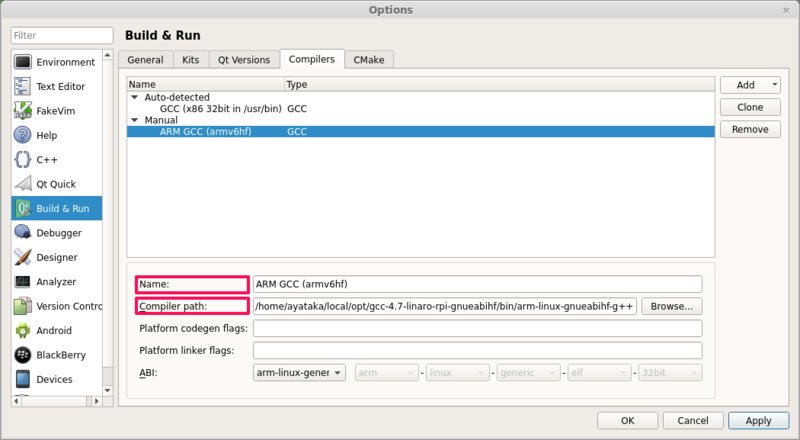The image size is (800, 440).
Task: Open the disabled 32bit width dropdown
Action: (670, 373)
